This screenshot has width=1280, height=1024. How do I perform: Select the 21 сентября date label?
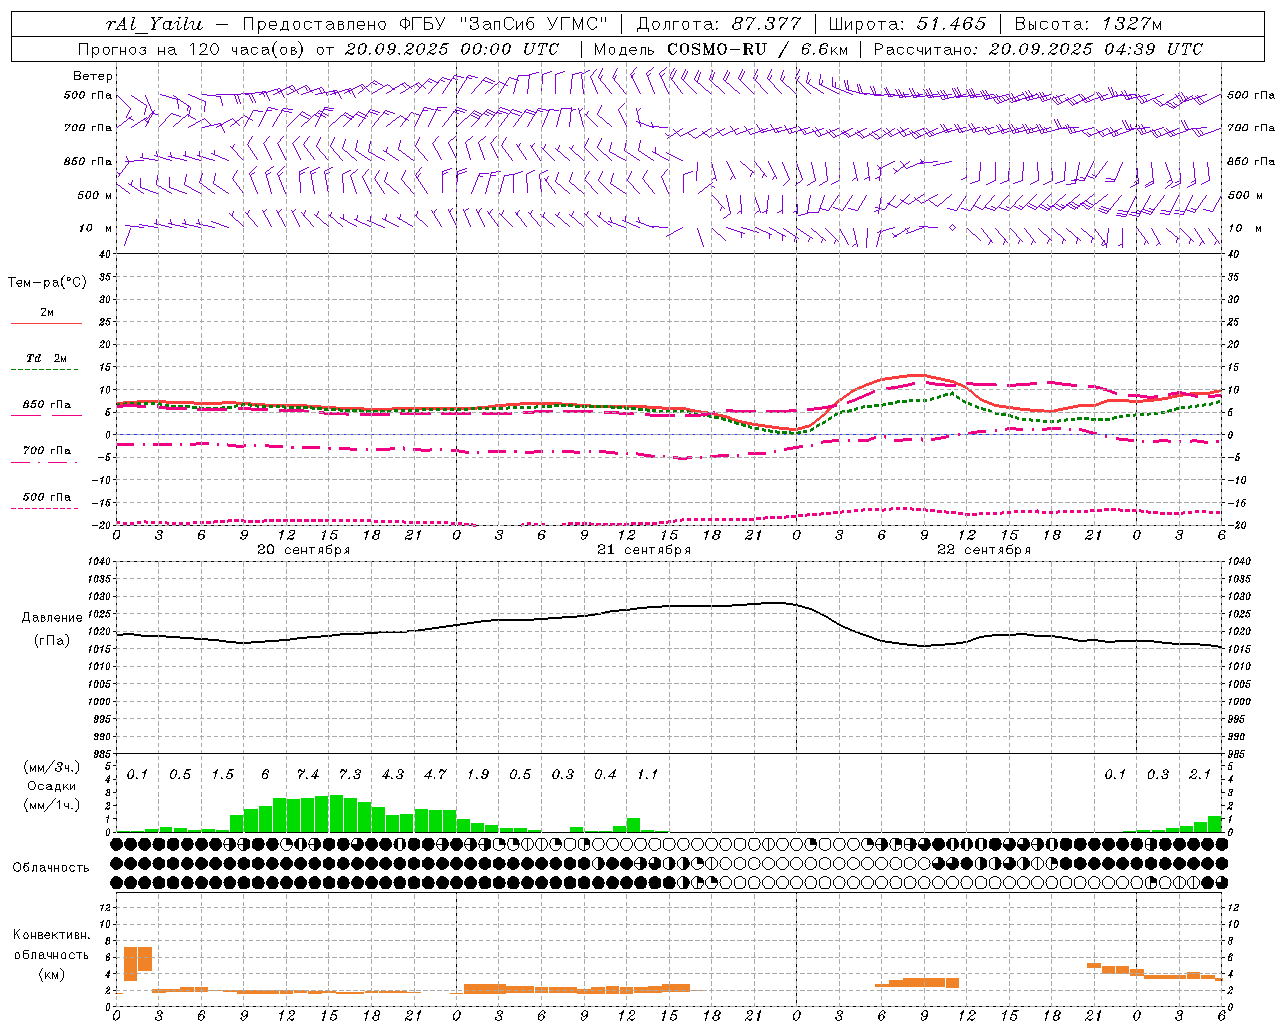click(x=644, y=549)
